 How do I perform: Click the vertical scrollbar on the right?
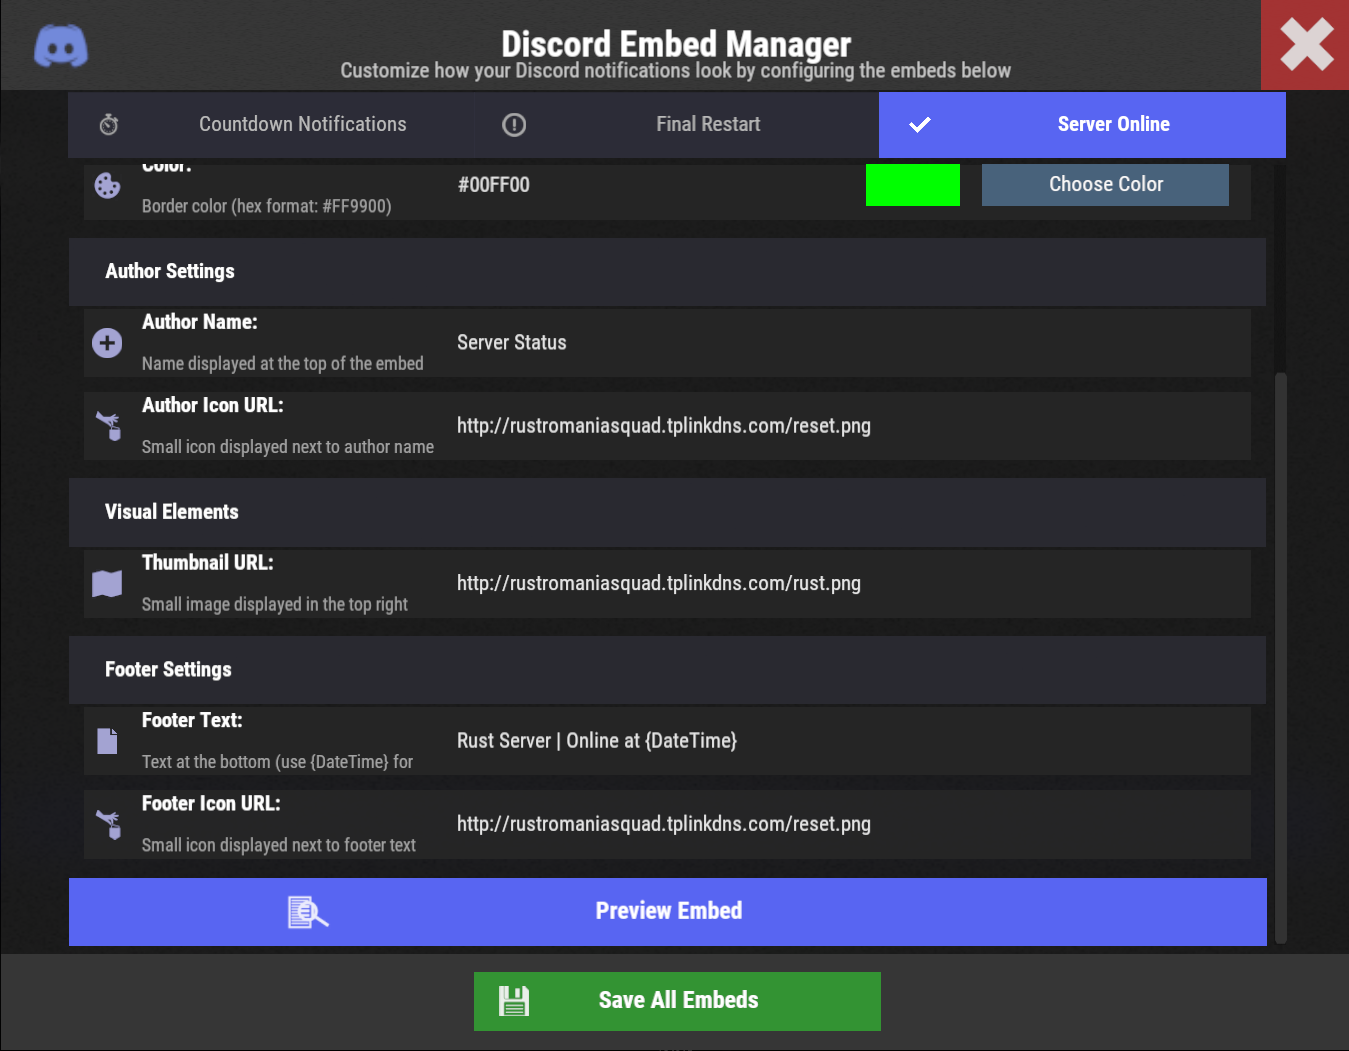click(1281, 657)
